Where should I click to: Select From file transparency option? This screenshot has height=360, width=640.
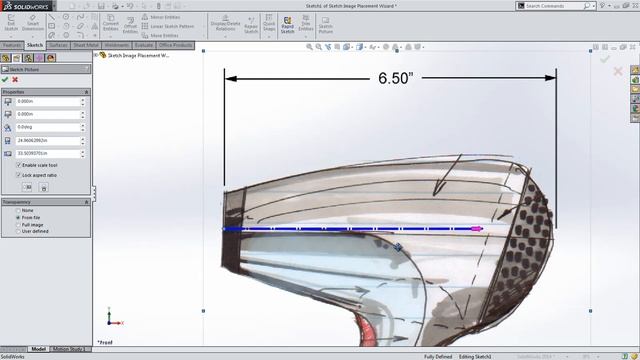pyautogui.click(x=18, y=218)
